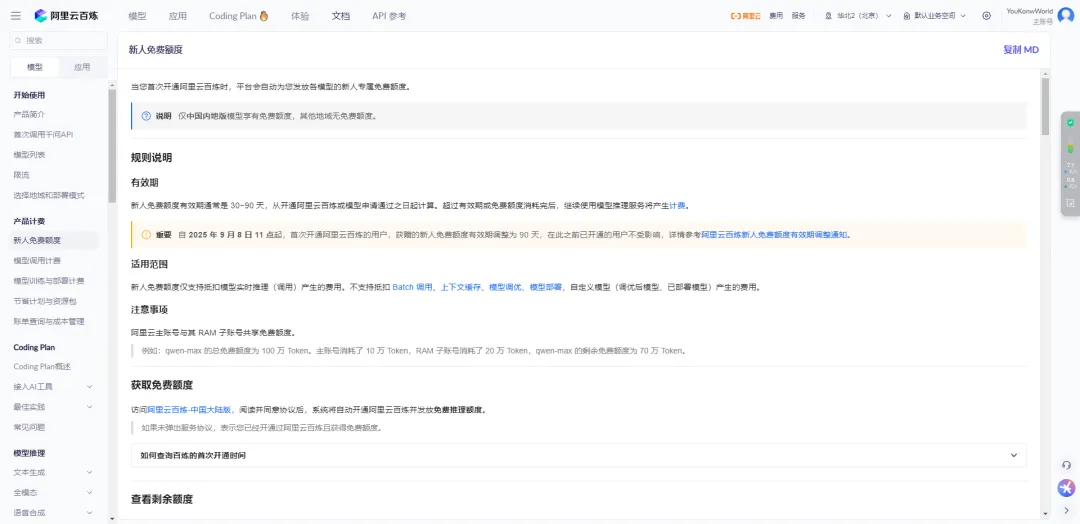Click the sidebar search input field
Screen dimensions: 1080x524
click(x=59, y=41)
